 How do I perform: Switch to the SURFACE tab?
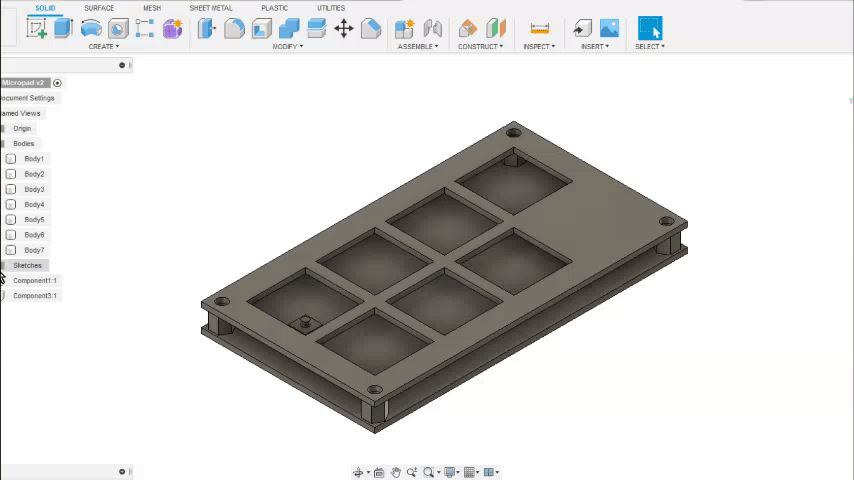[x=99, y=8]
